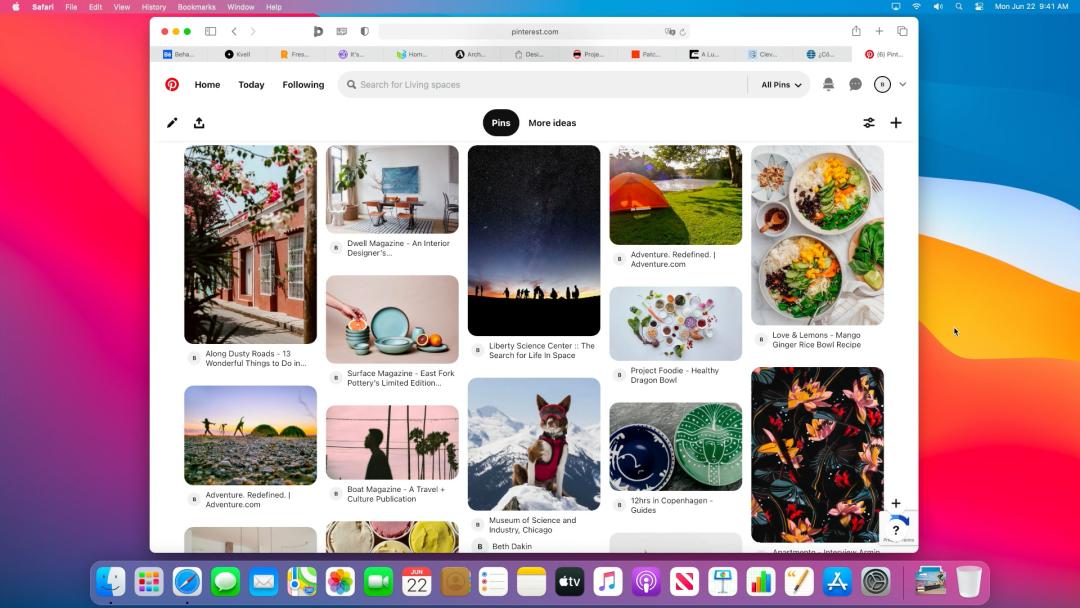The width and height of the screenshot is (1080, 608).
Task: Open the Following link
Action: coord(303,85)
